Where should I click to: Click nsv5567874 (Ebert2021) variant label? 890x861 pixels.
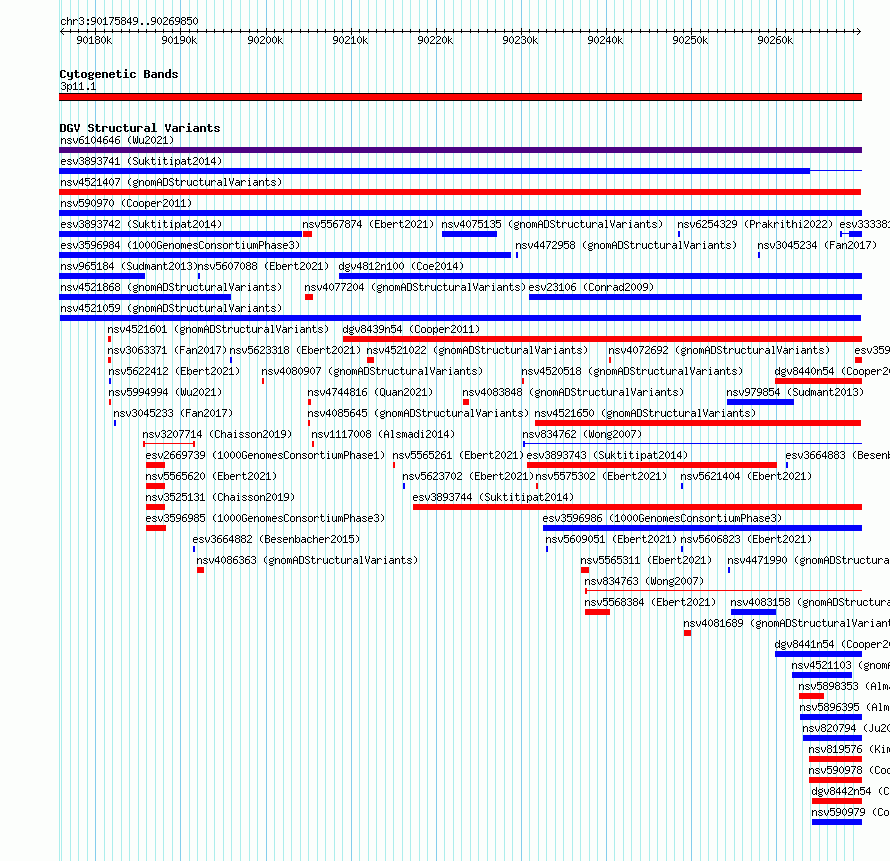[368, 224]
